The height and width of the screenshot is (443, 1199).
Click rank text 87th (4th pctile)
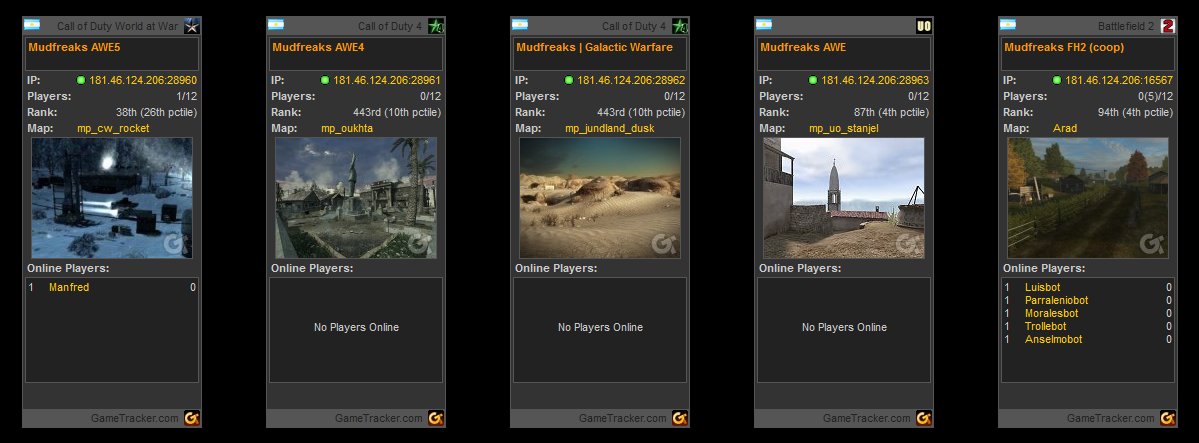click(891, 112)
